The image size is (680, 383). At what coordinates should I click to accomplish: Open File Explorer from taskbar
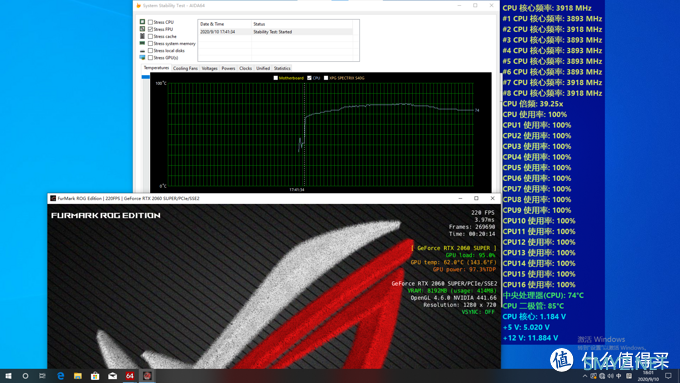click(x=78, y=376)
